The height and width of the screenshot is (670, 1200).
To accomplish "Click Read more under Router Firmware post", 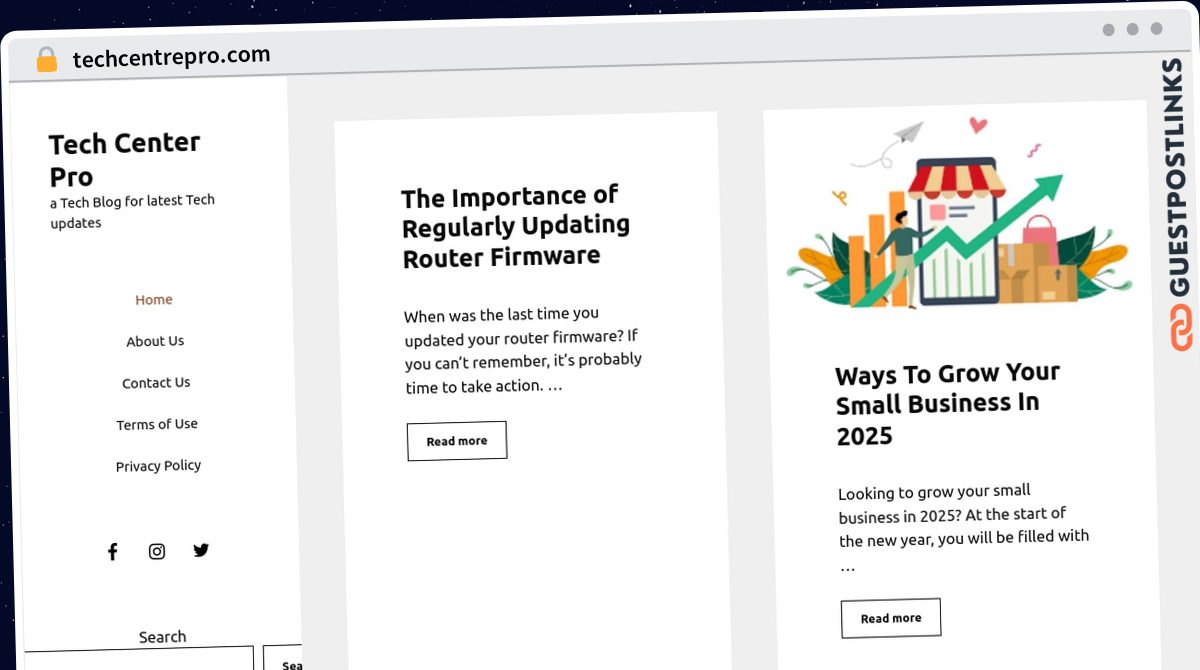I will [457, 441].
